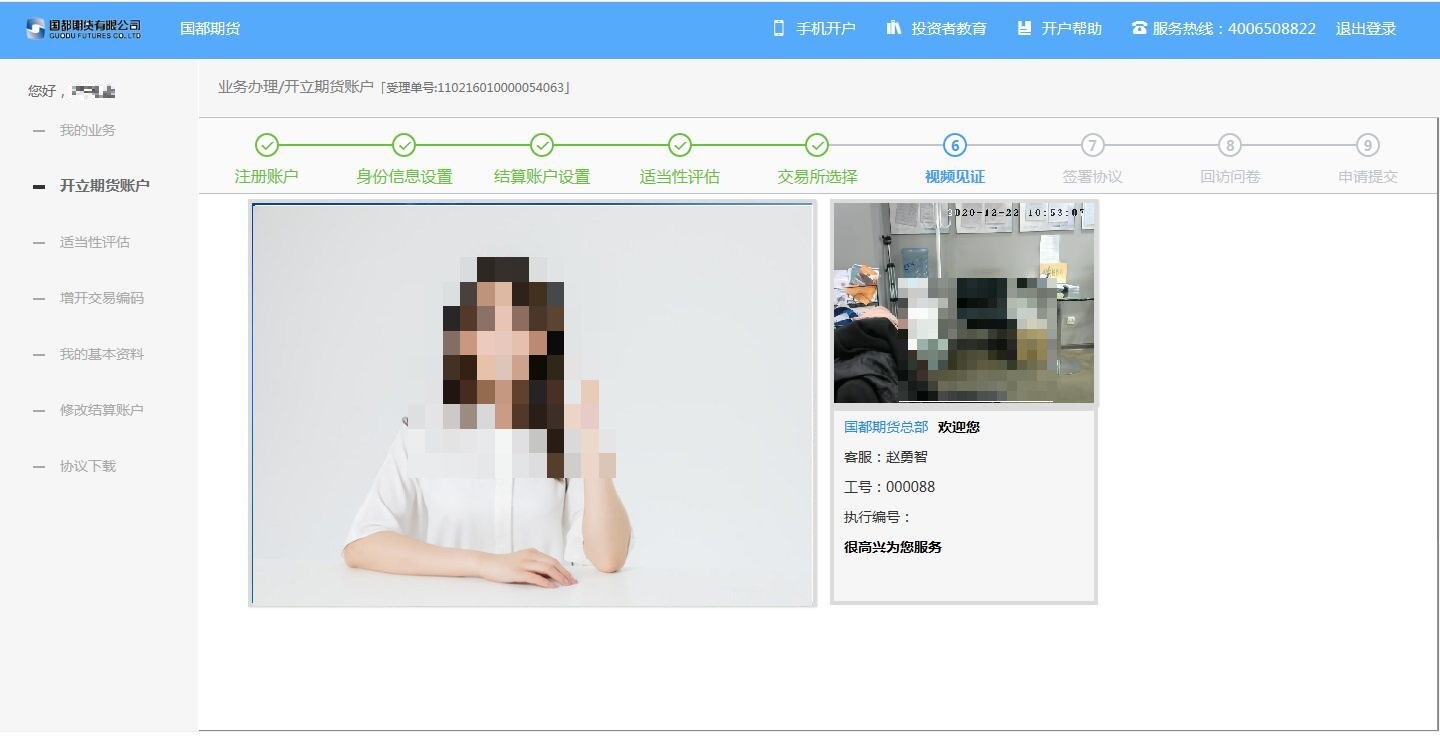Click the checkmark circle above 交易所选择

point(817,145)
